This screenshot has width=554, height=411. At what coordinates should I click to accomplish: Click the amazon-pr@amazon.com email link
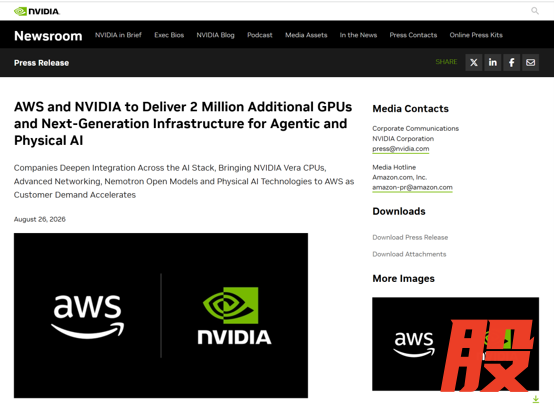tap(412, 187)
